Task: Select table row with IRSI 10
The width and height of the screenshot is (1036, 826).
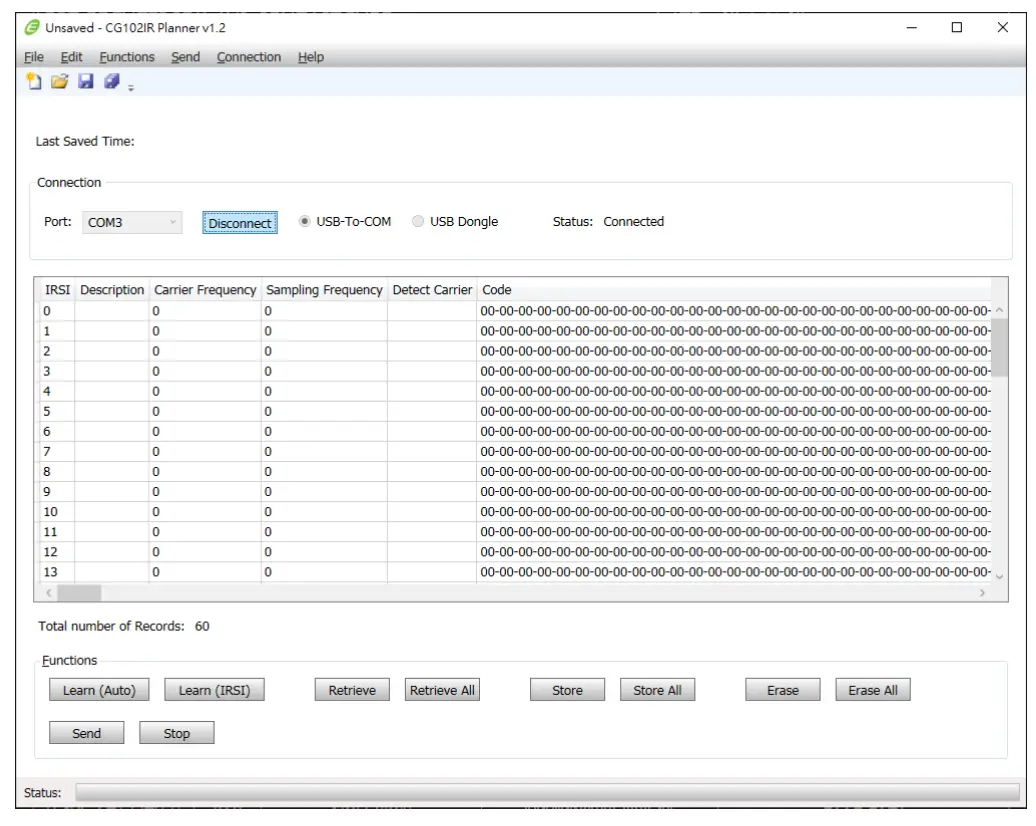Action: pyautogui.click(x=515, y=511)
